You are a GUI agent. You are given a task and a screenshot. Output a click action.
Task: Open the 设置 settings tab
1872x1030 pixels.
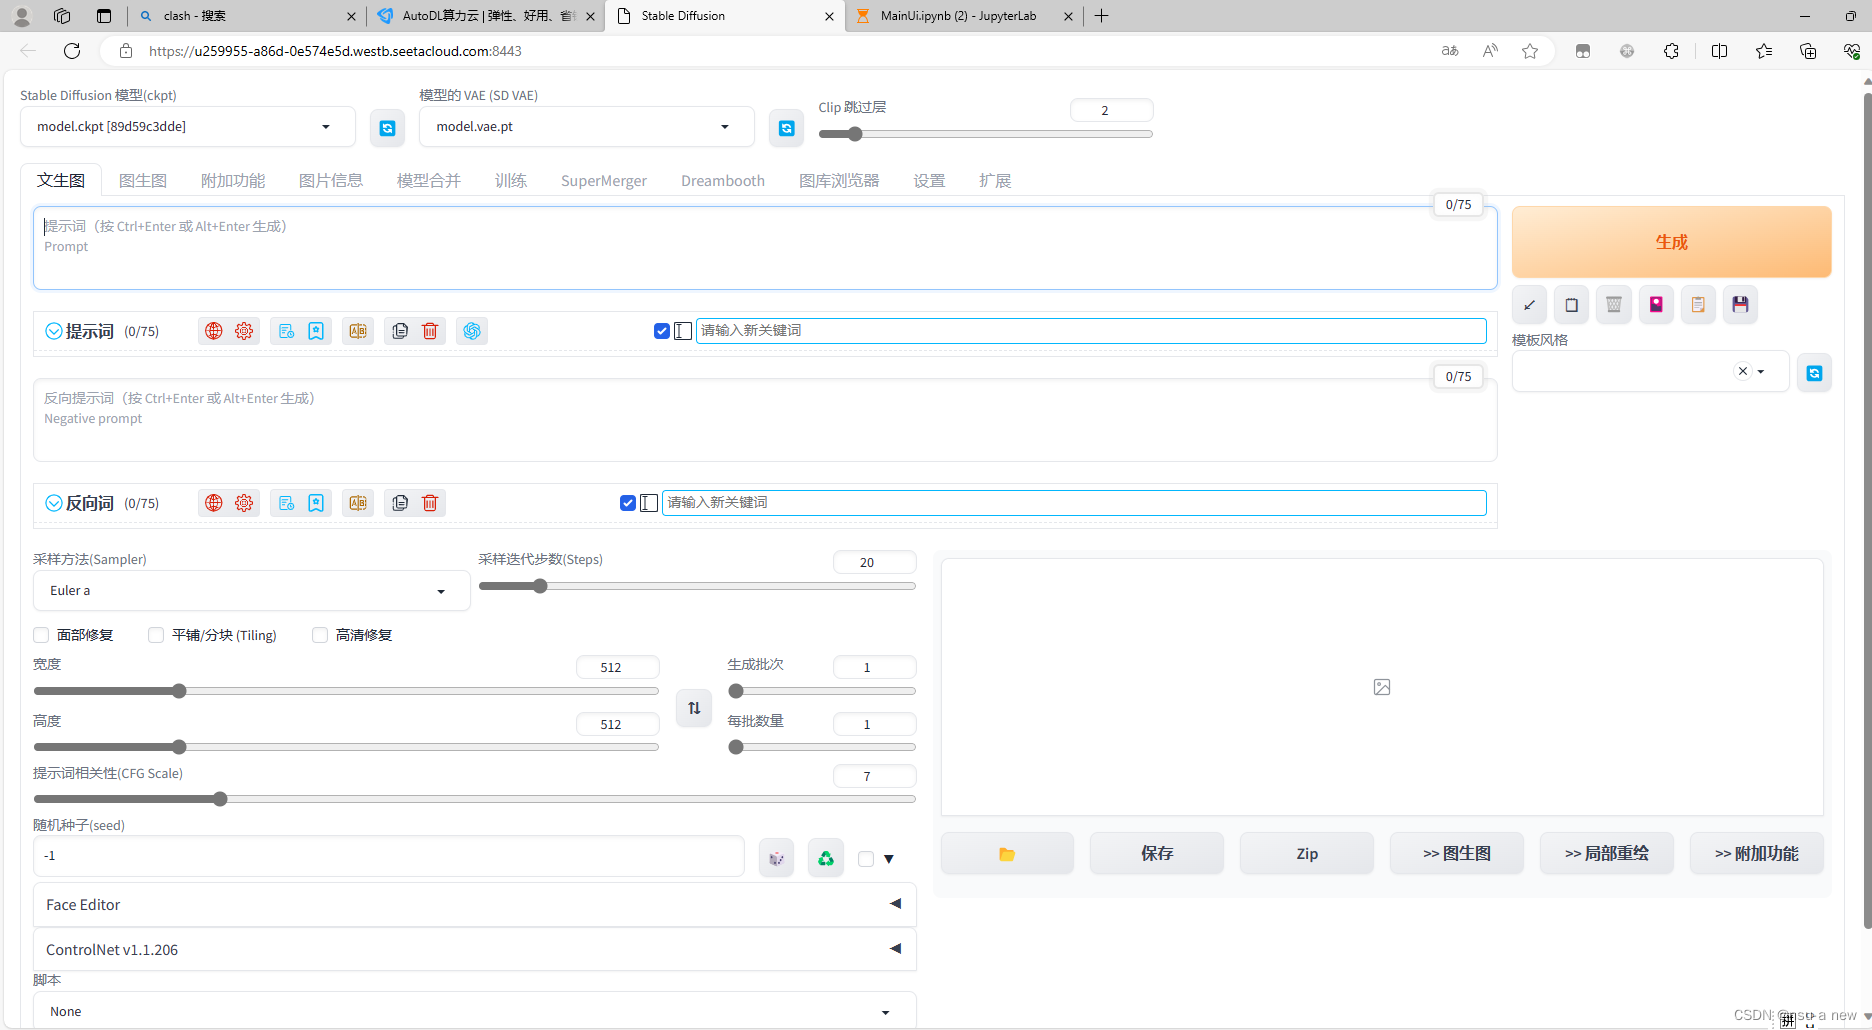point(929,181)
